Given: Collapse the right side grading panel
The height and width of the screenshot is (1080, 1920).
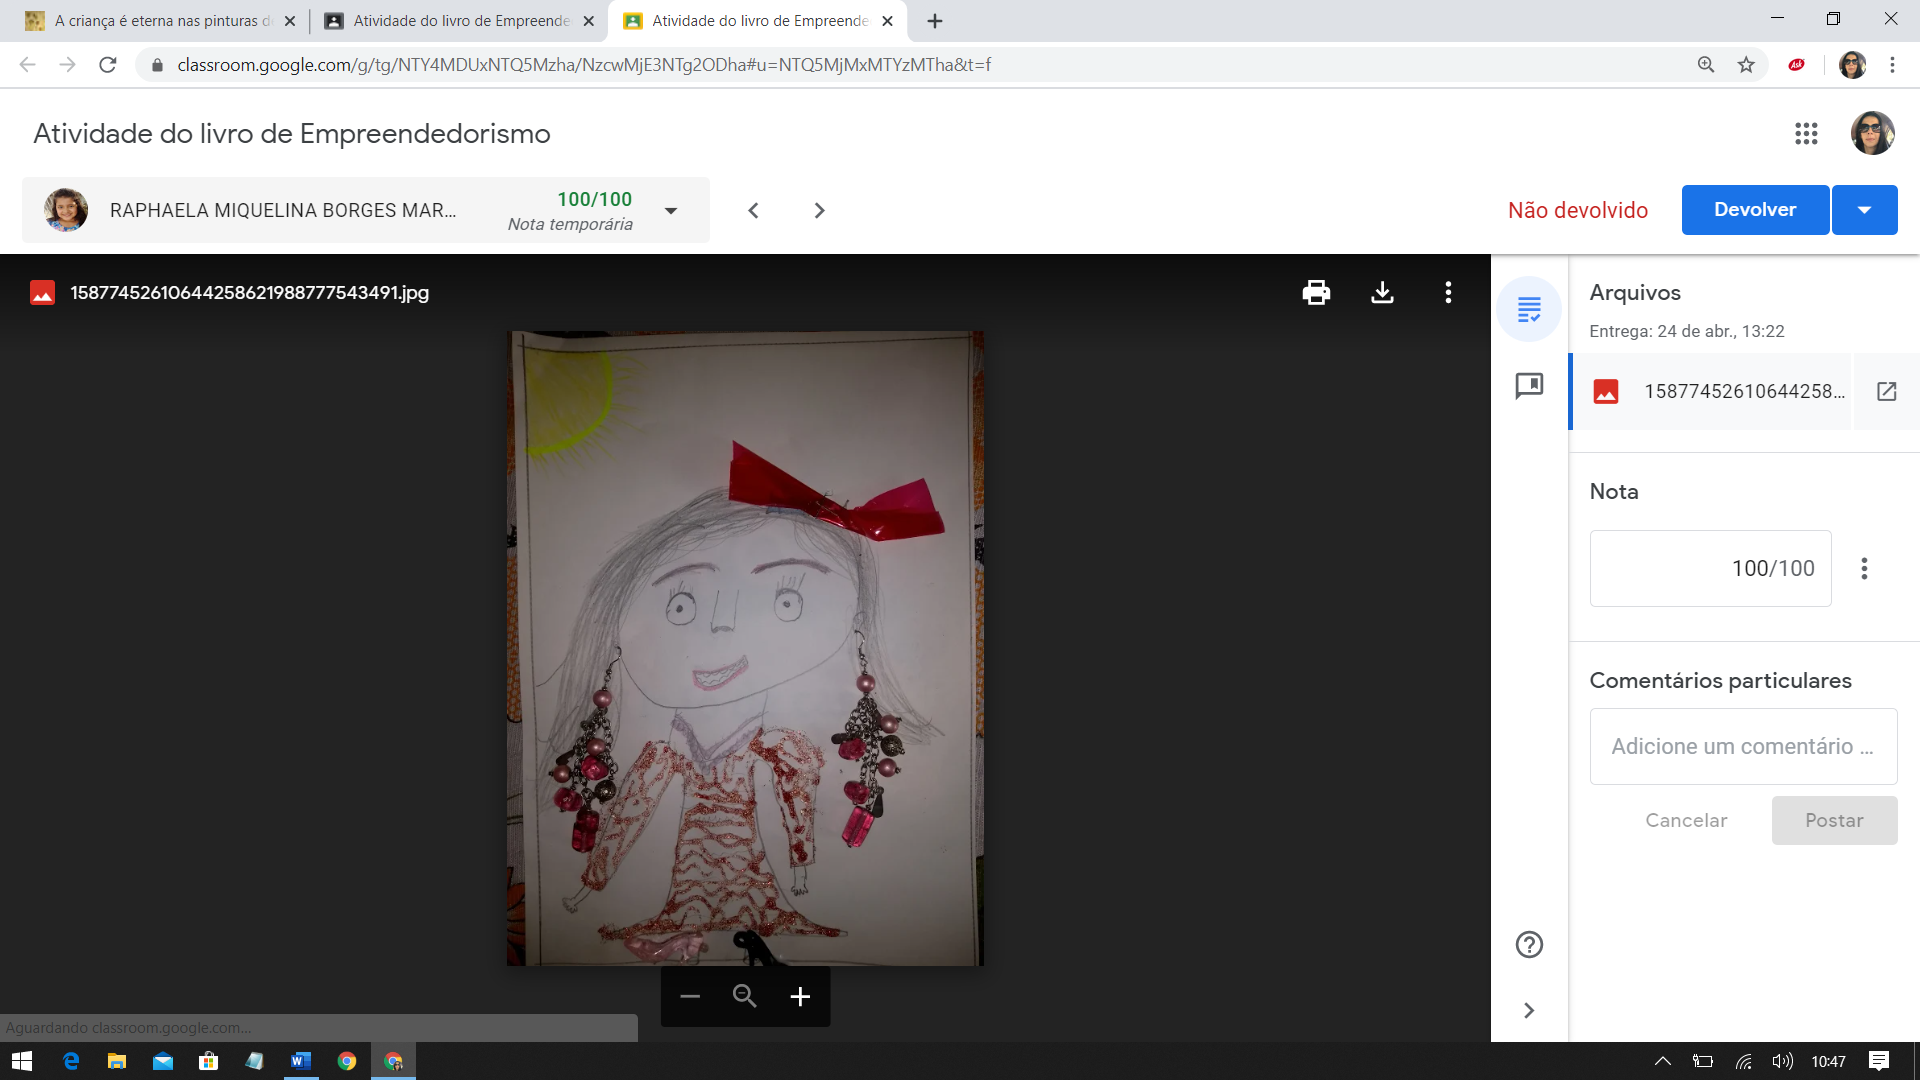Looking at the screenshot, I should [1529, 1010].
